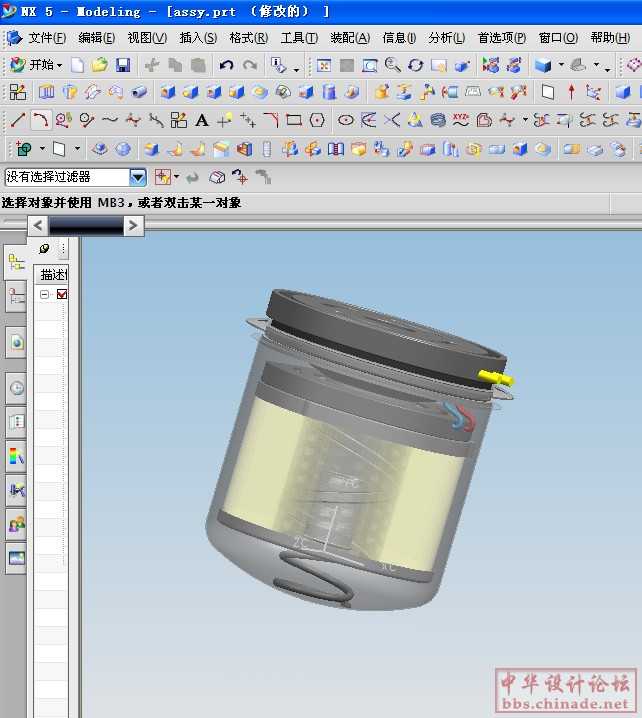
Task: Click the Zoom magnifier icon
Action: (x=392, y=65)
